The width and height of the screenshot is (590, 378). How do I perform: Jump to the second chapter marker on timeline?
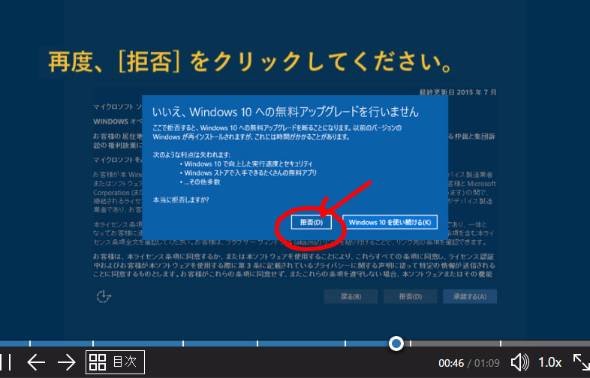click(x=93, y=343)
